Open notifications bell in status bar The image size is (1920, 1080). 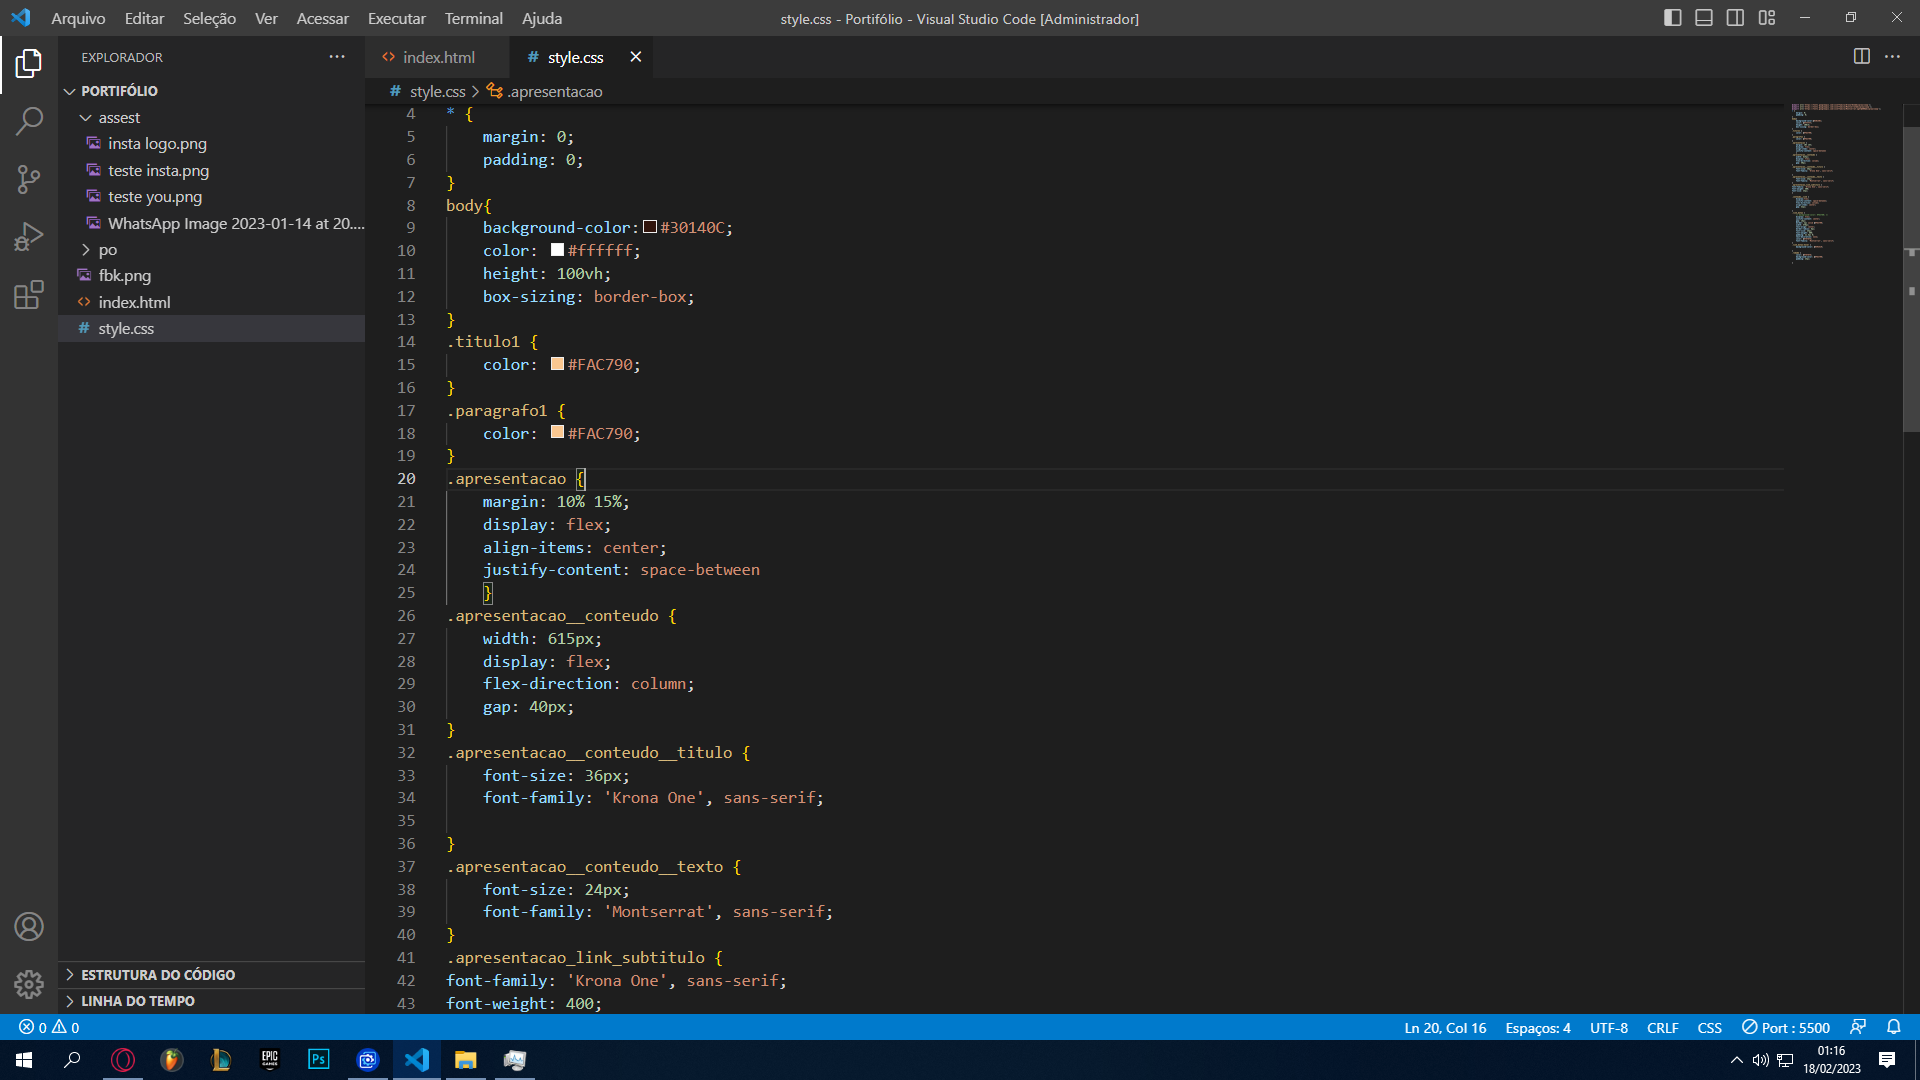click(1894, 1028)
